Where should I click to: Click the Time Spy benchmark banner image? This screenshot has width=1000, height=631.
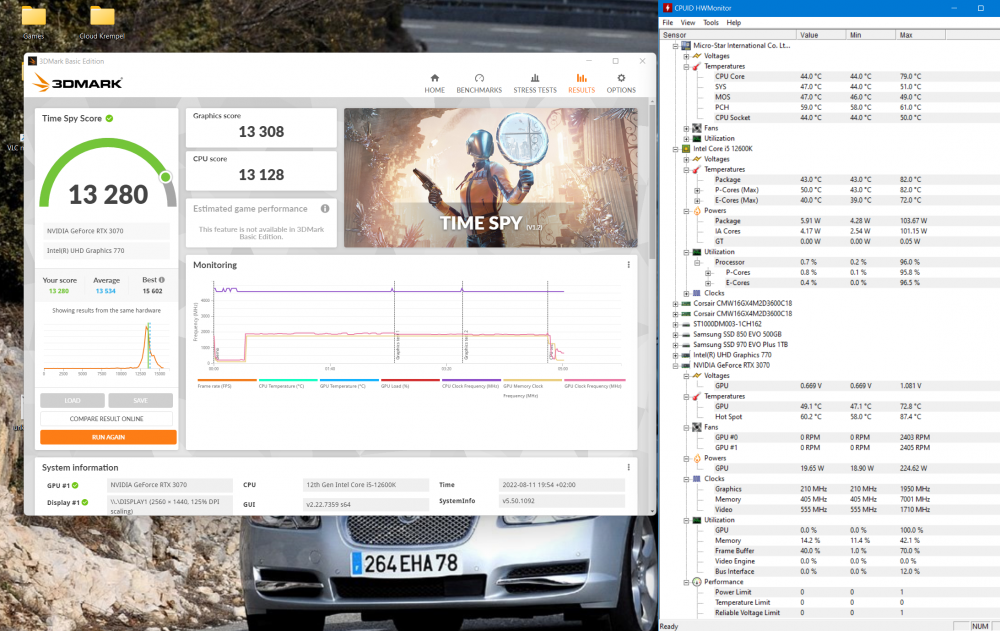click(491, 177)
